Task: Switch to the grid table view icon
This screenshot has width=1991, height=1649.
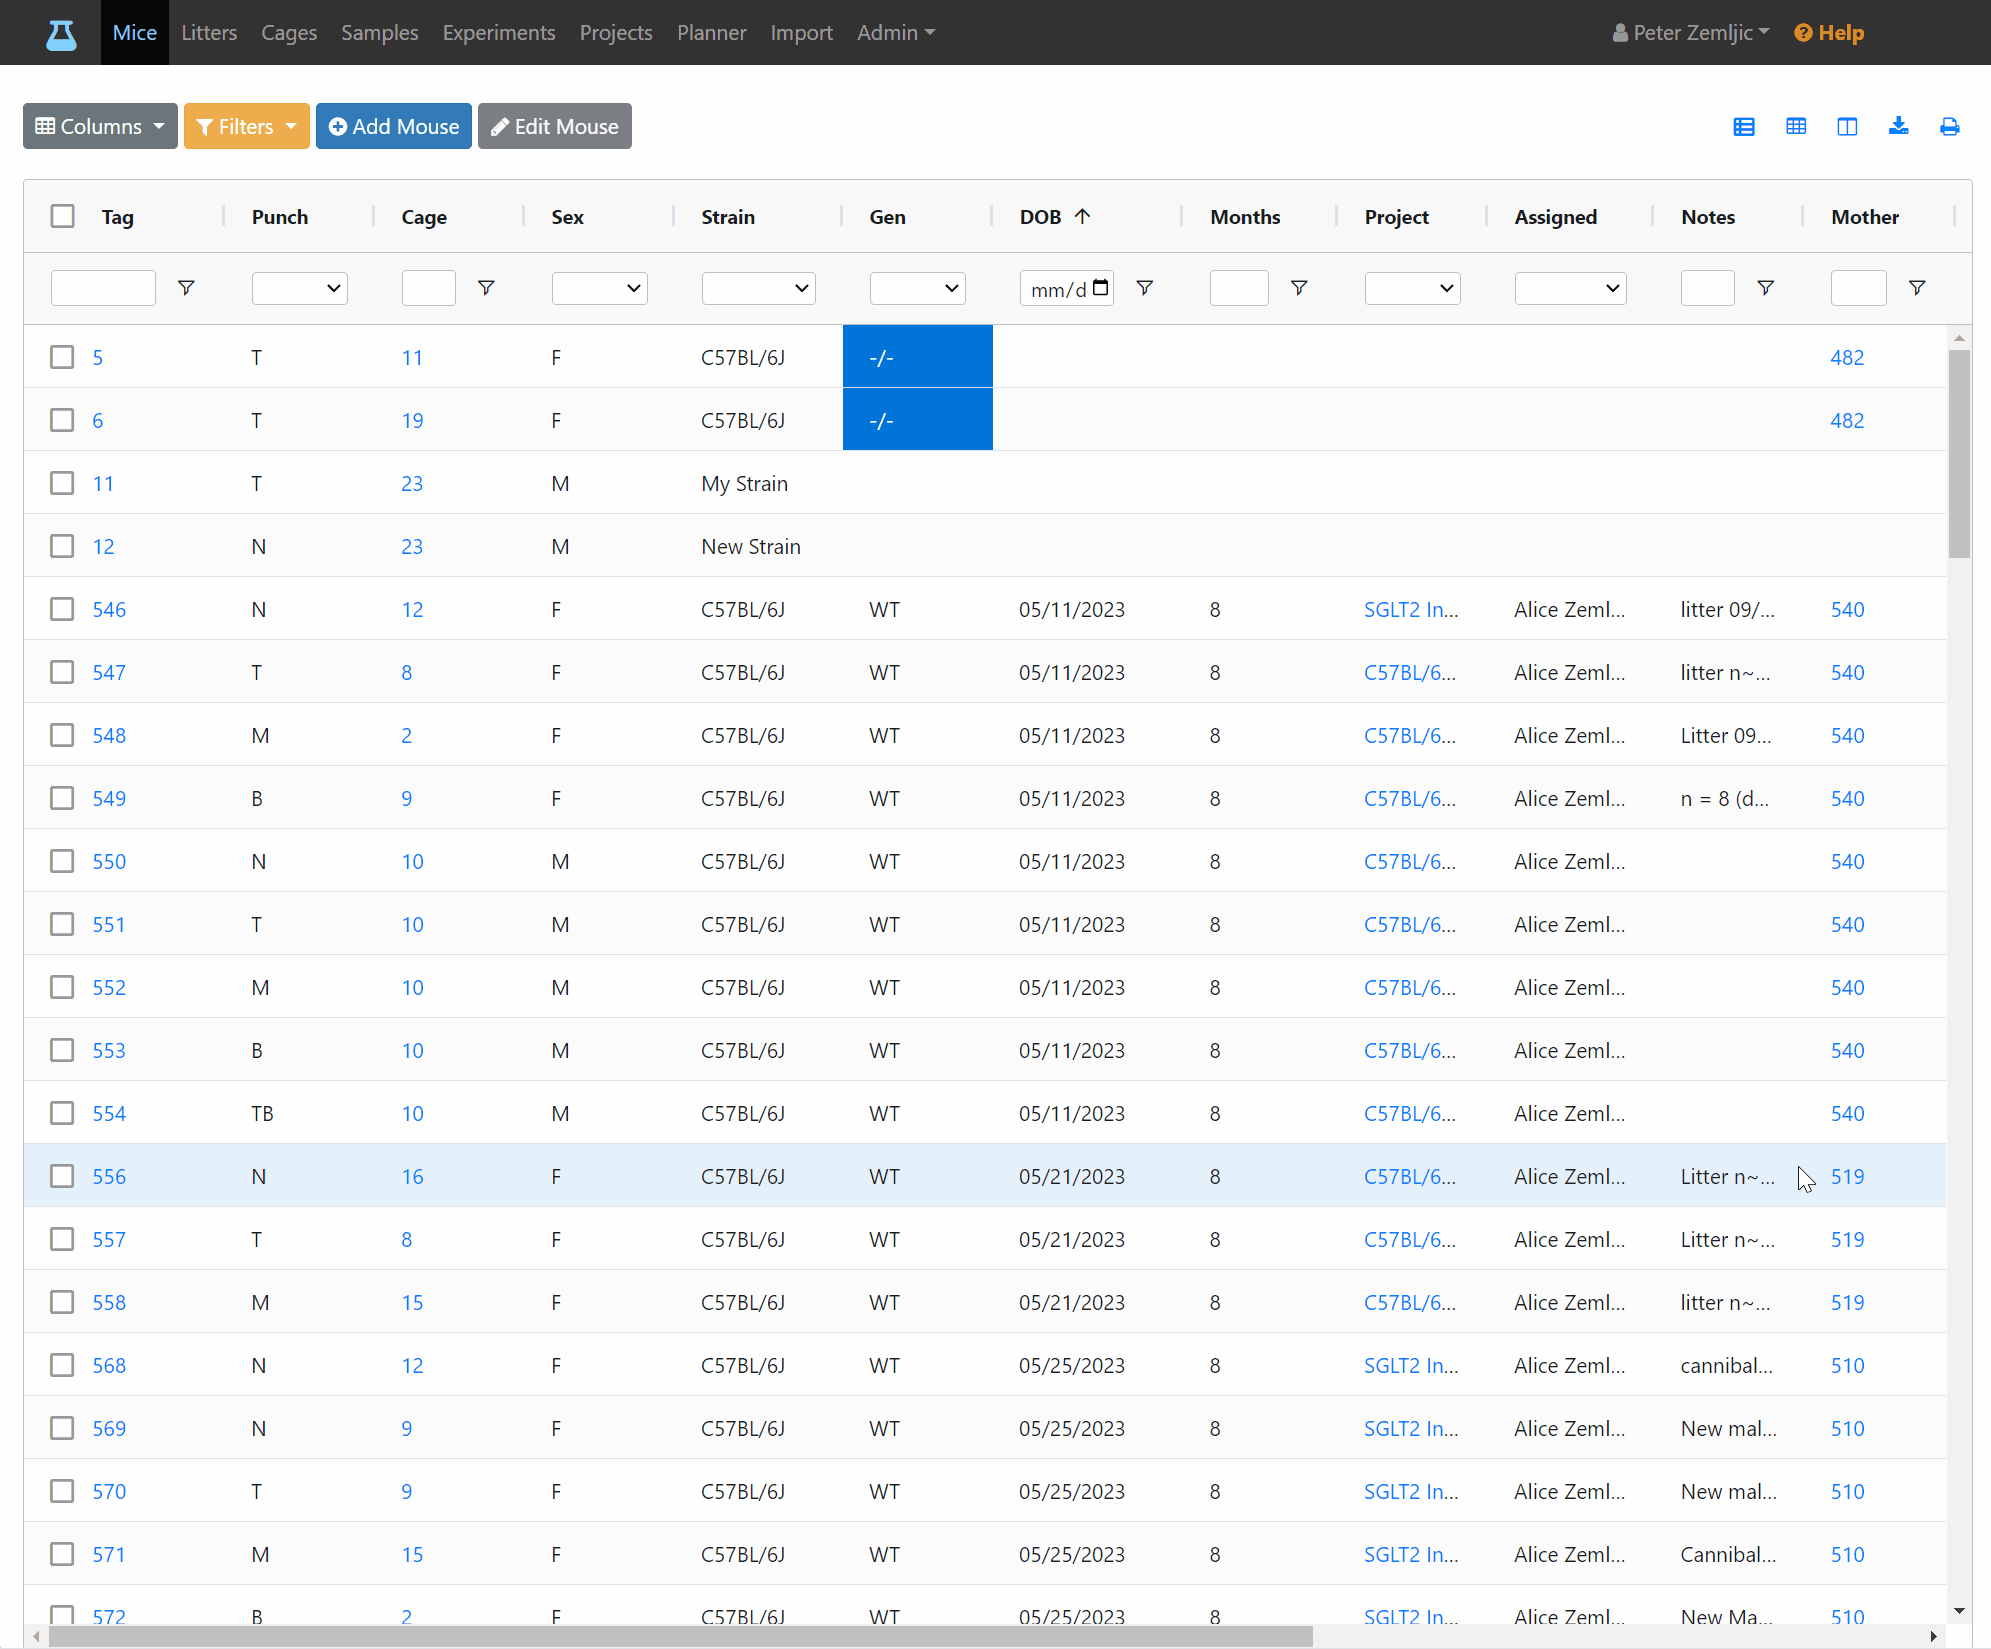Action: click(x=1796, y=127)
